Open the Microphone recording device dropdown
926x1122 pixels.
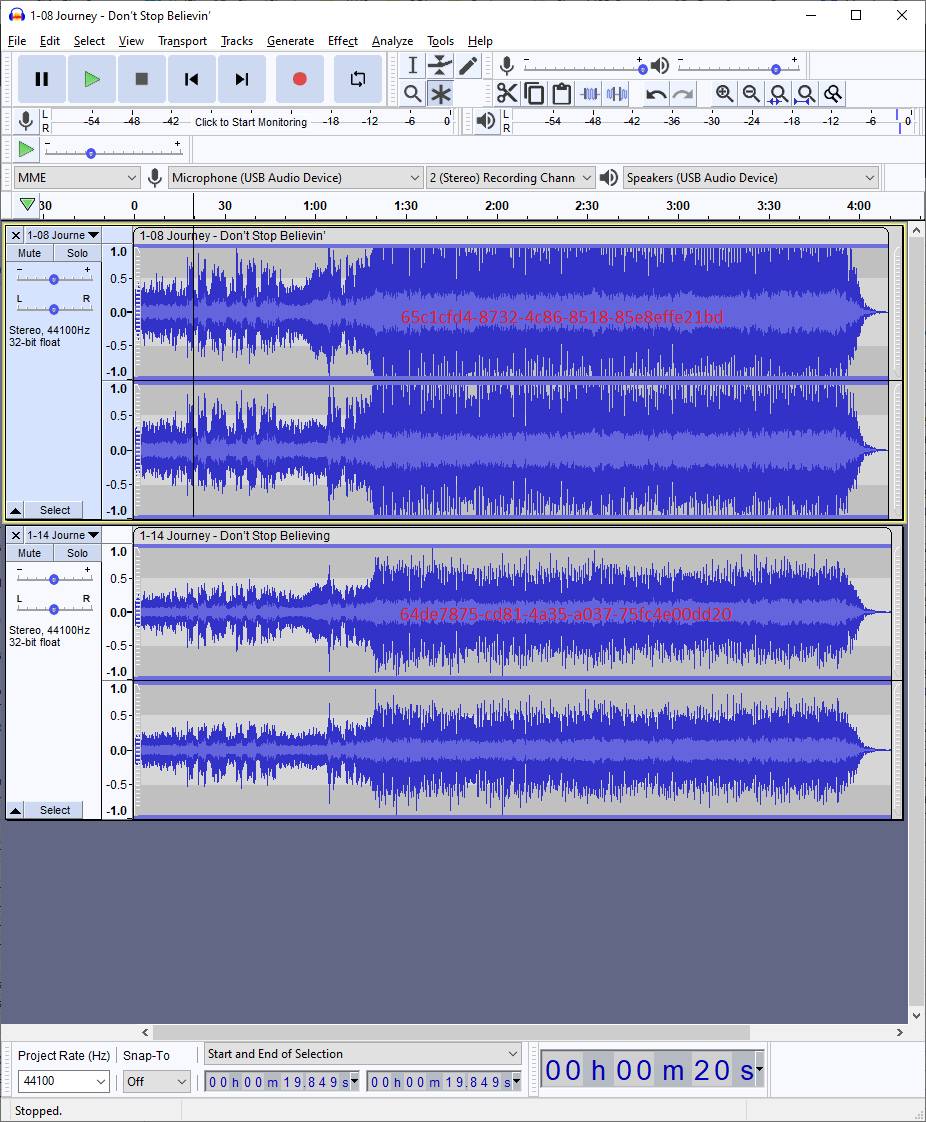[296, 177]
